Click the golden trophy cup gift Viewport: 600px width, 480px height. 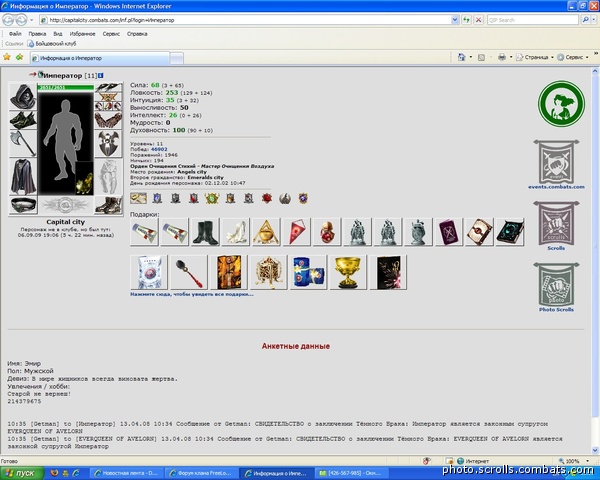pos(348,272)
